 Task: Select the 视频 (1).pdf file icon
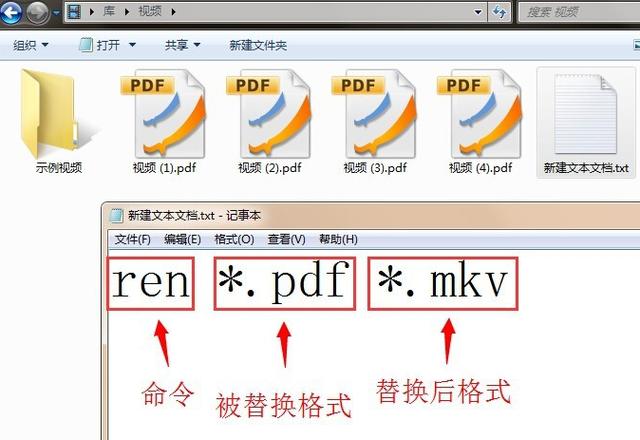pyautogui.click(x=164, y=113)
